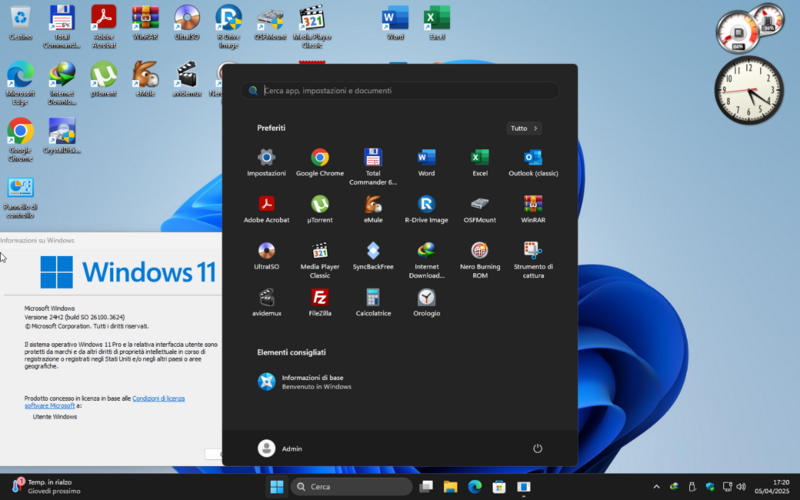Select Media Player Classic desktop shortcut

tap(312, 27)
